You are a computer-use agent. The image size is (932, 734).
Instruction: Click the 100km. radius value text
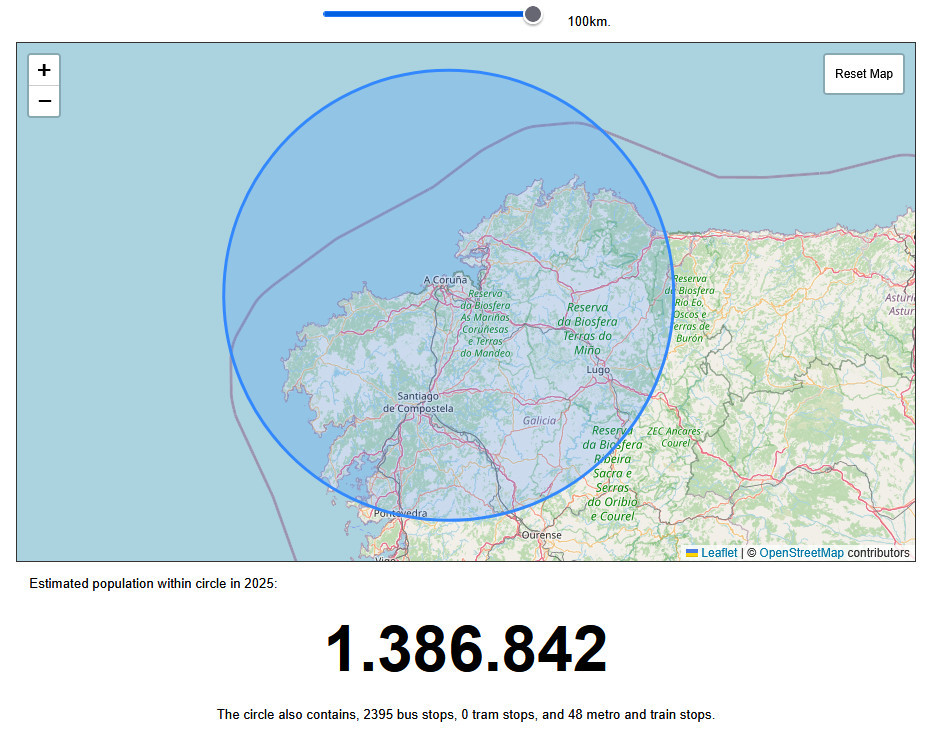pyautogui.click(x=589, y=21)
